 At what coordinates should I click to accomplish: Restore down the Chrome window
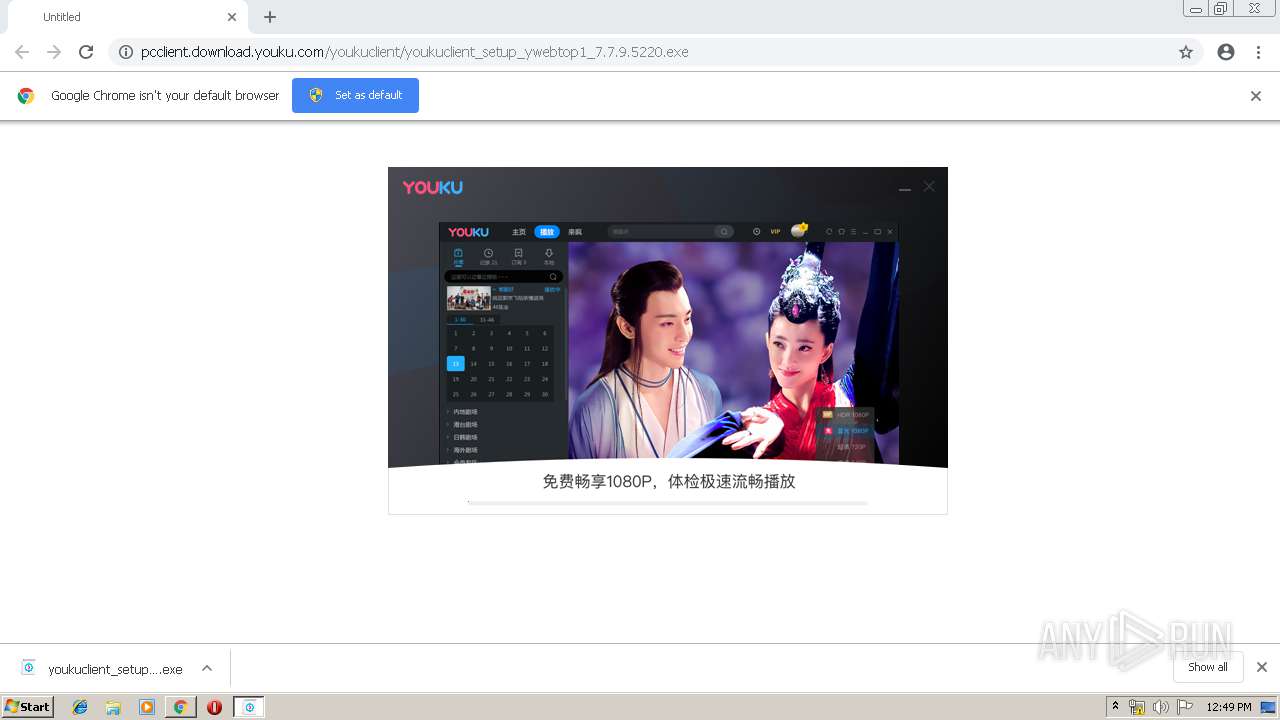click(1221, 9)
